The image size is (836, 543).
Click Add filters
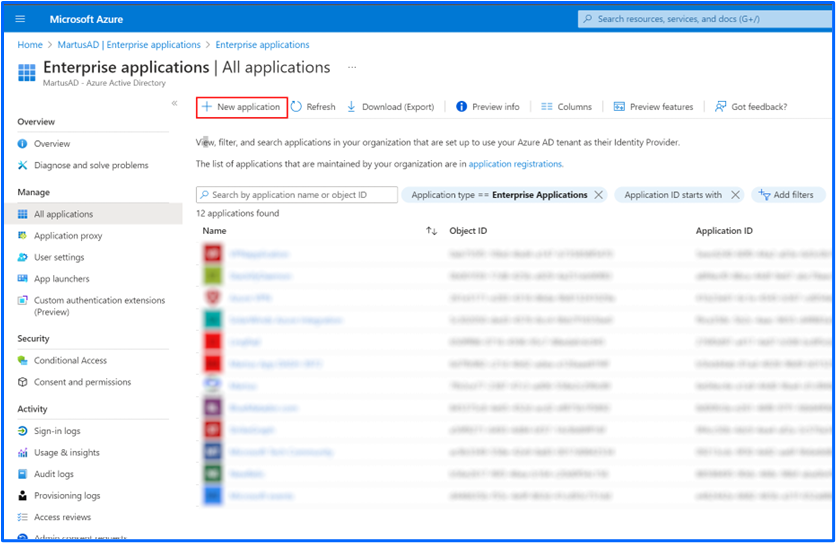(787, 195)
